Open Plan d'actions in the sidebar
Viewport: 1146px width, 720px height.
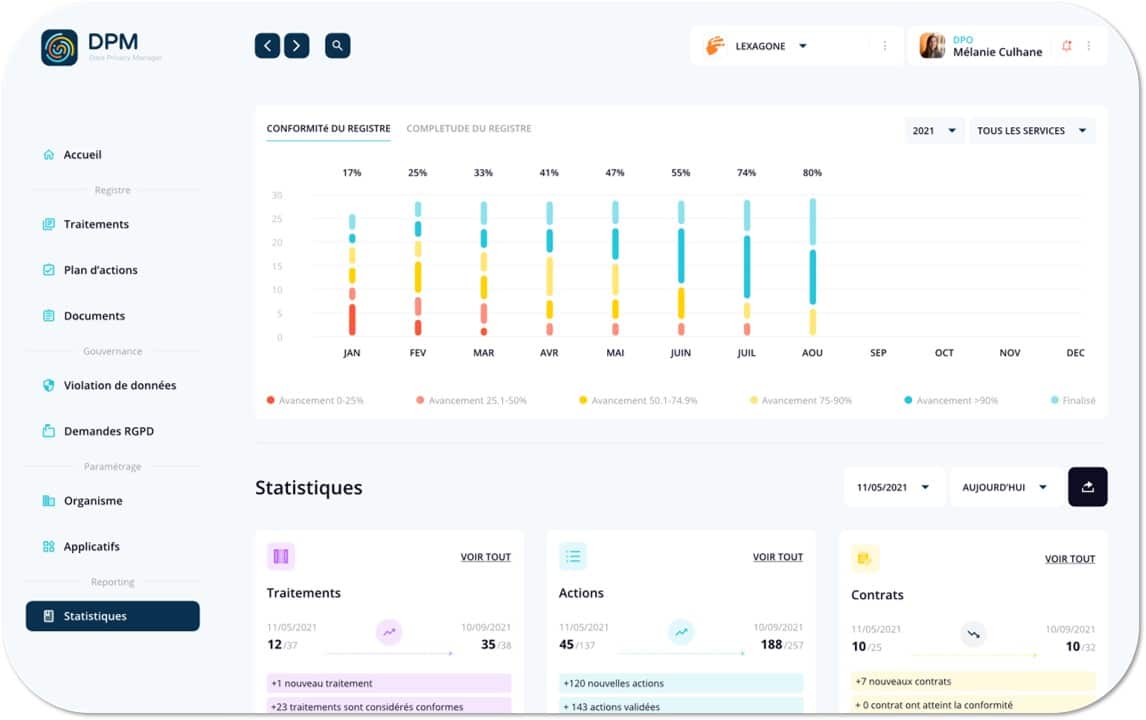pos(100,270)
